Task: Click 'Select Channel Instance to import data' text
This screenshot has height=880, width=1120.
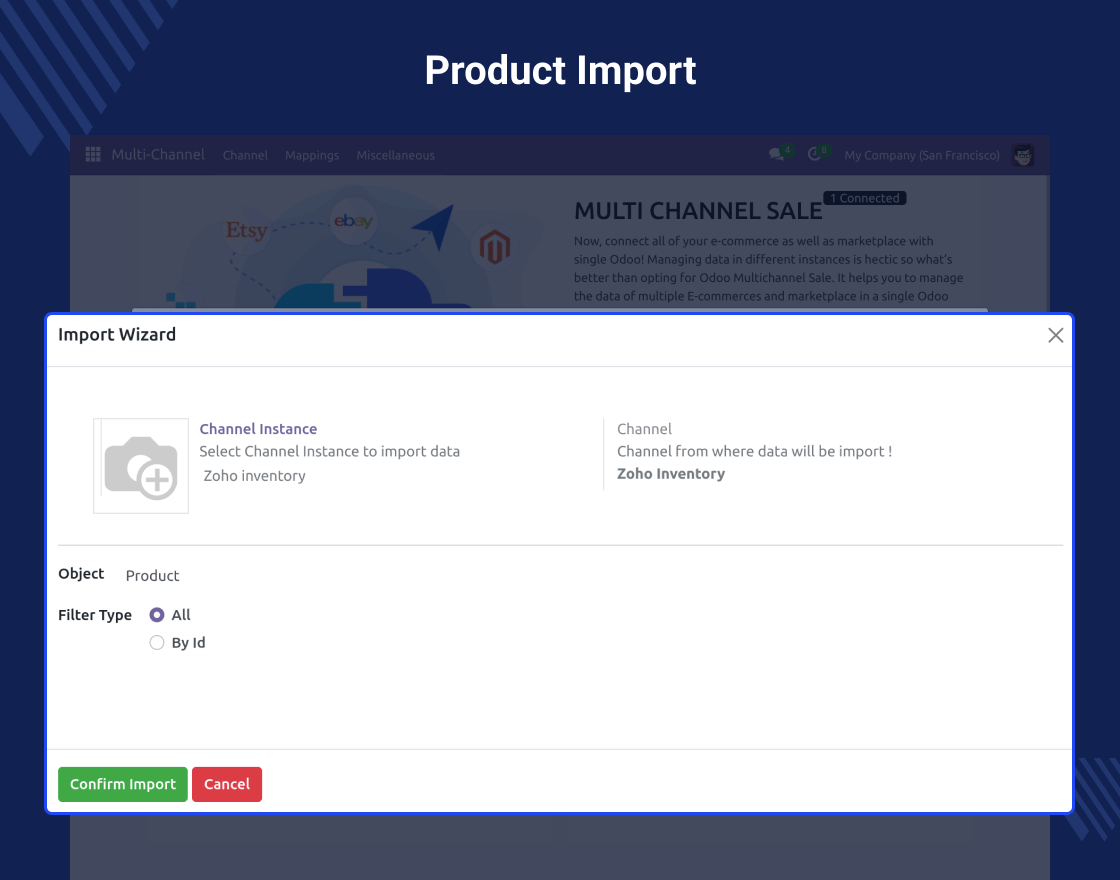Action: (329, 451)
